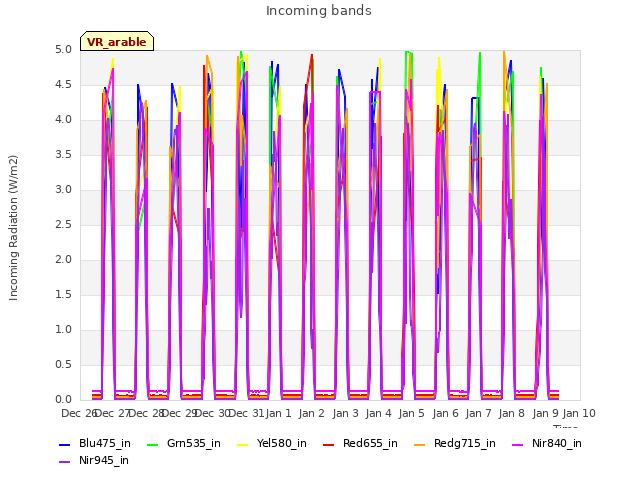Click the blue Blu475_in legend swatch
This screenshot has width=640, height=480.
(x=65, y=444)
